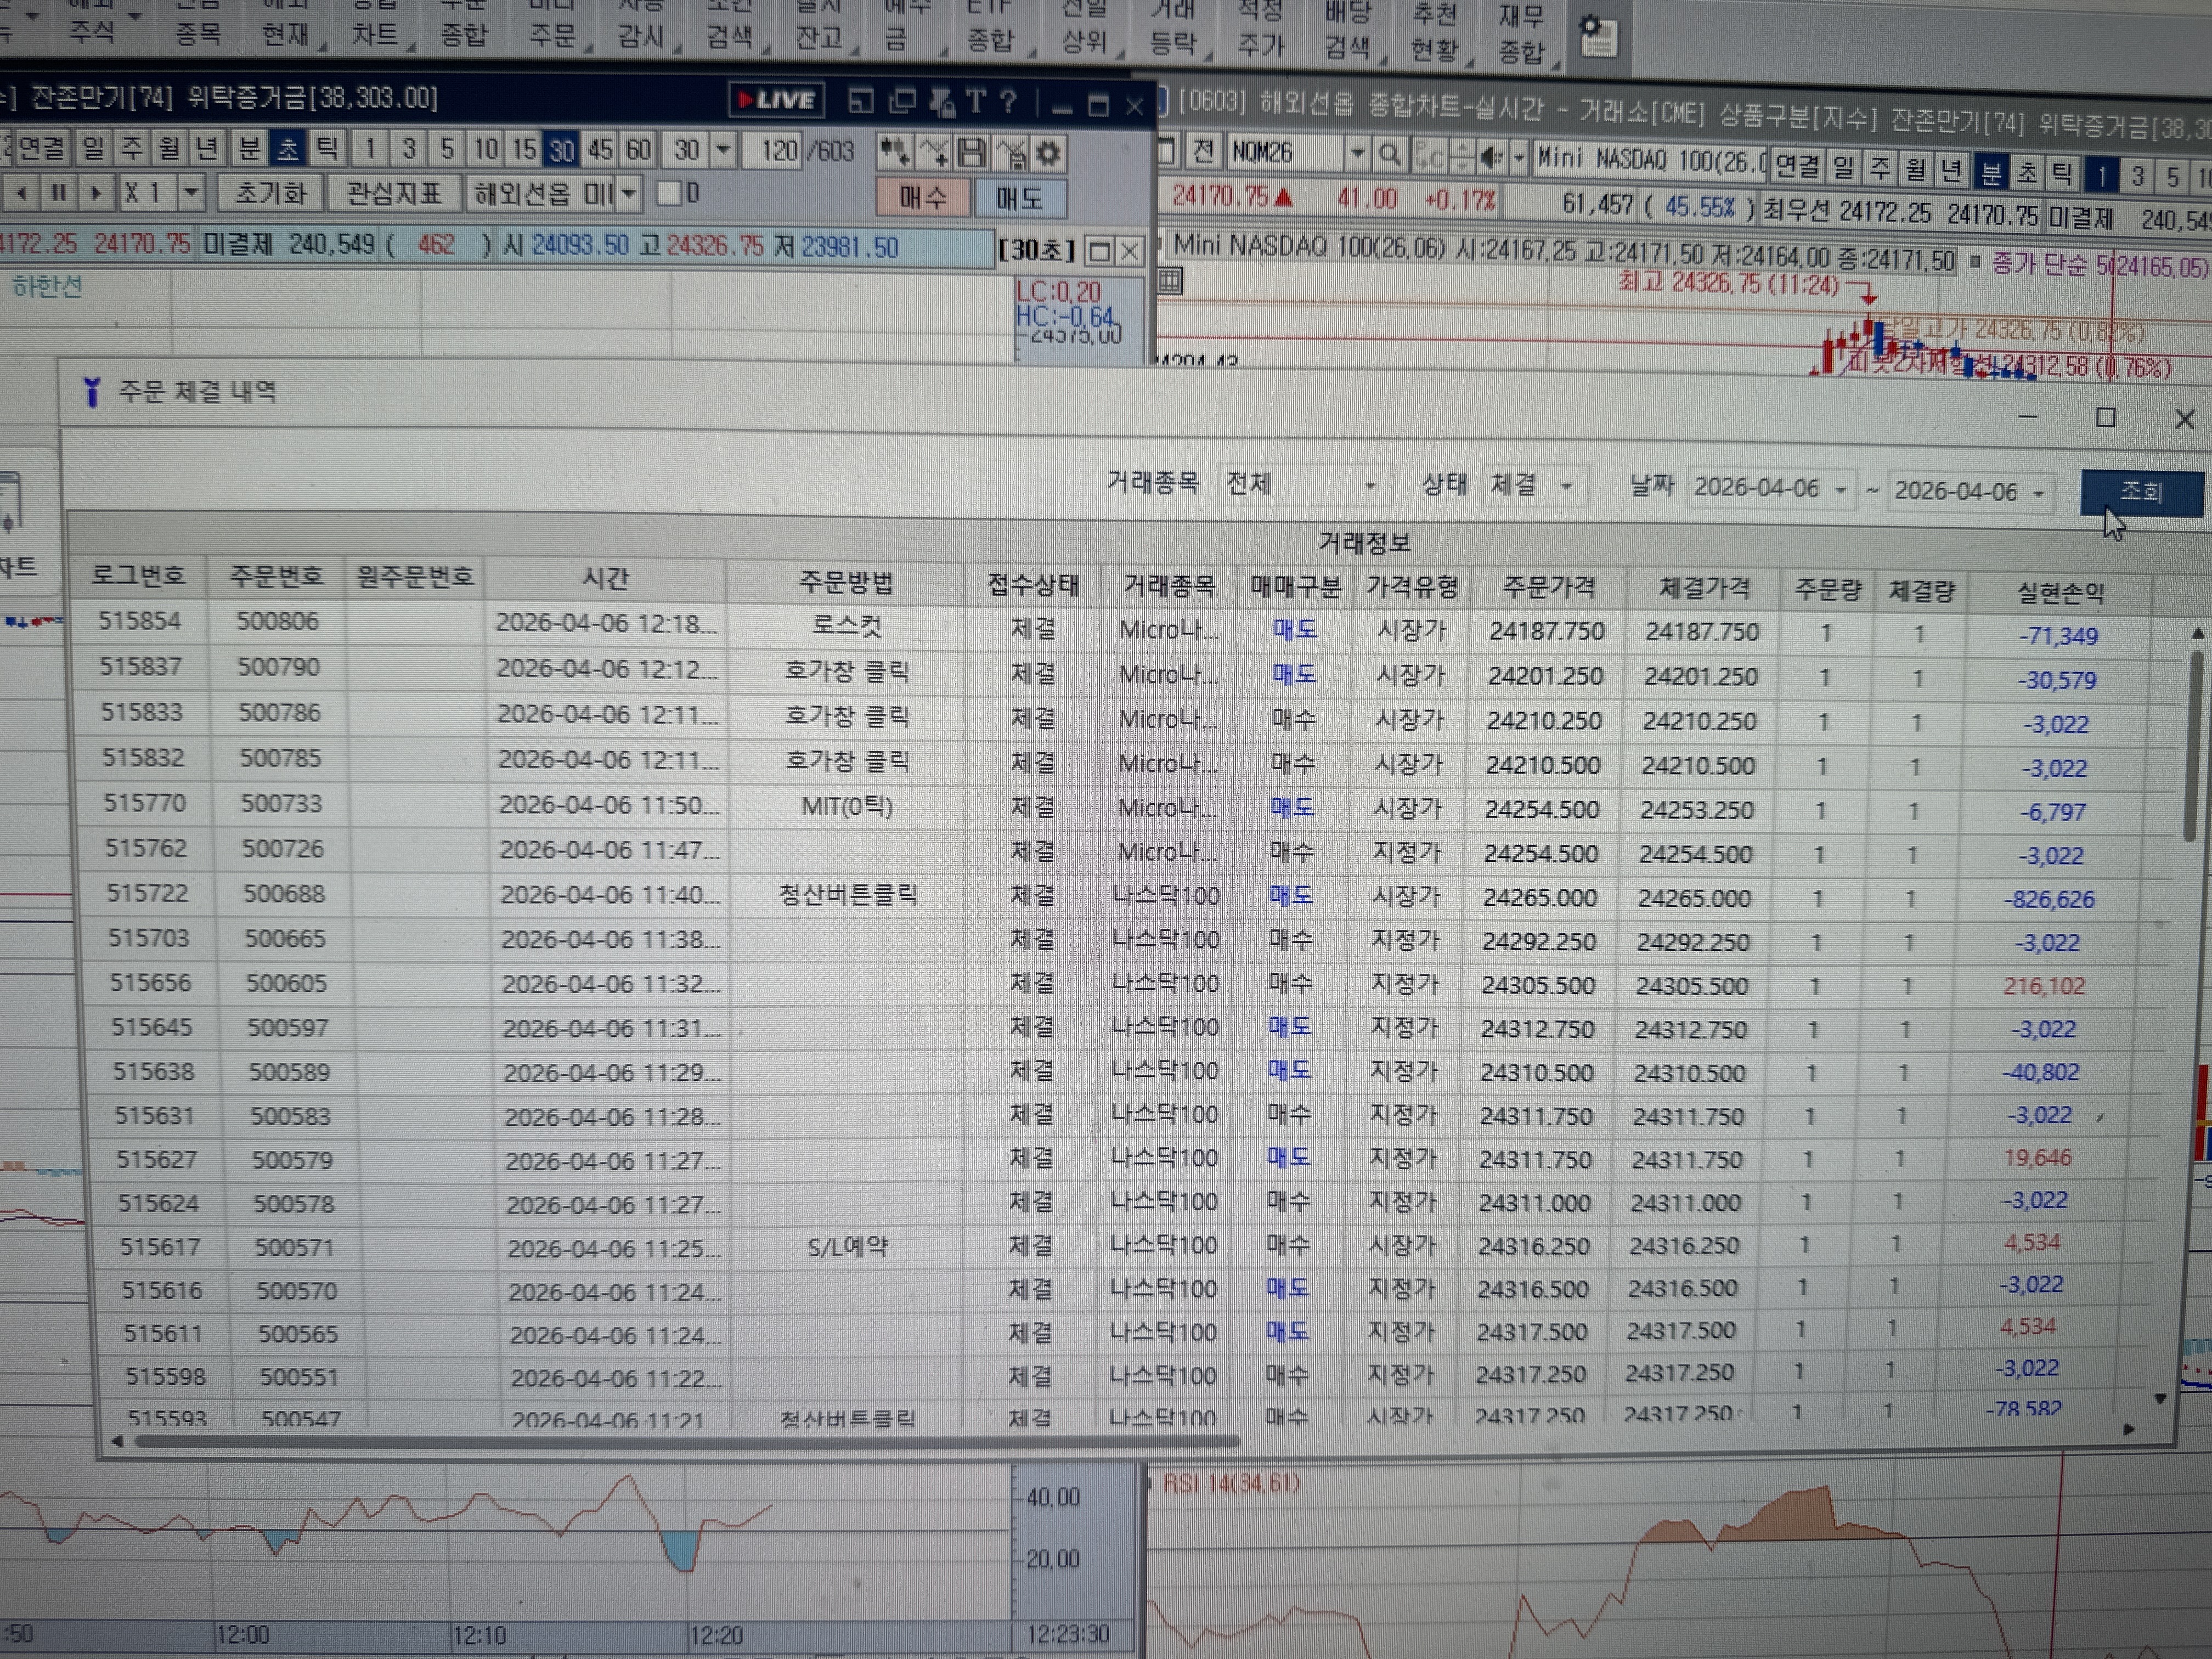
Task: Open help with the question mark icon
Action: pos(1008,101)
